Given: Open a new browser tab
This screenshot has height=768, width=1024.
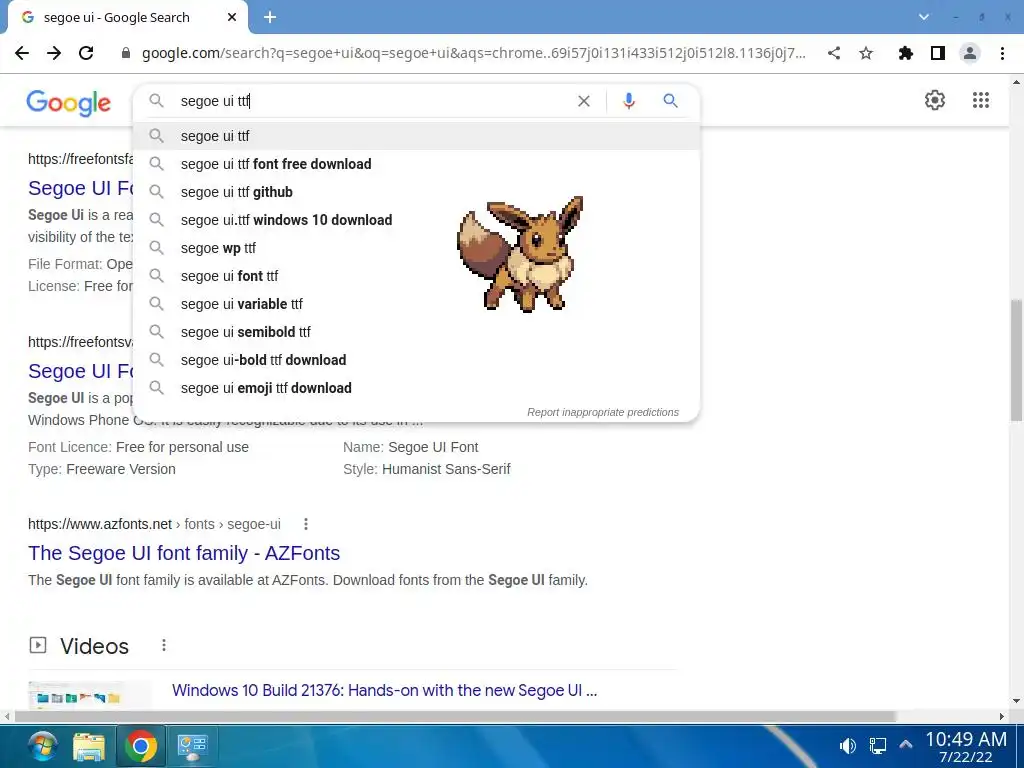Looking at the screenshot, I should pyautogui.click(x=270, y=18).
